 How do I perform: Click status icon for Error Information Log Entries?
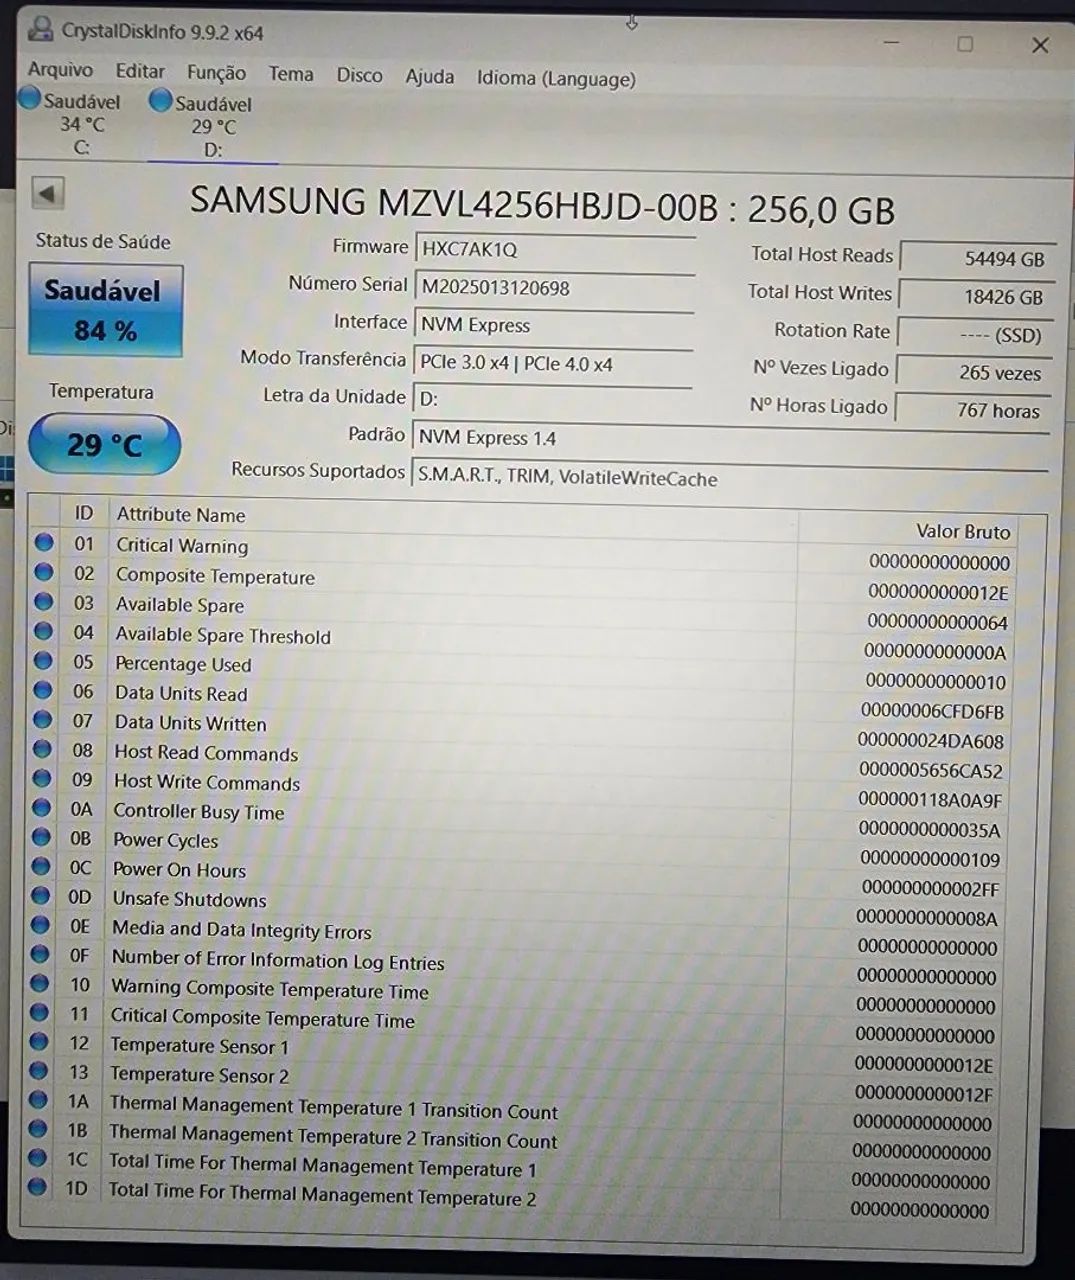click(40, 954)
